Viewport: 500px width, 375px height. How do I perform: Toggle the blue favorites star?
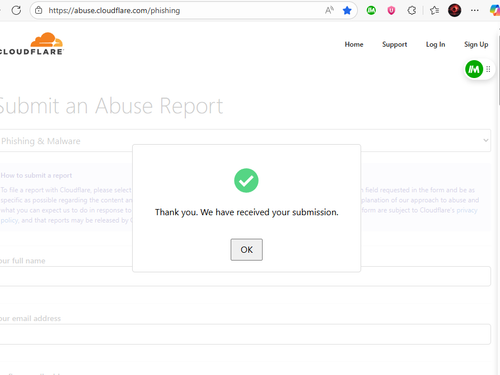(347, 10)
